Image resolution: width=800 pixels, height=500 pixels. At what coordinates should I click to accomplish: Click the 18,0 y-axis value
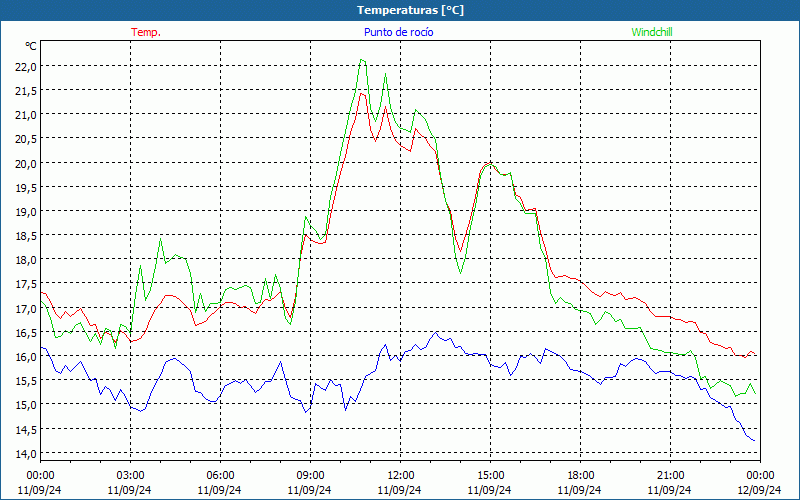point(27,260)
